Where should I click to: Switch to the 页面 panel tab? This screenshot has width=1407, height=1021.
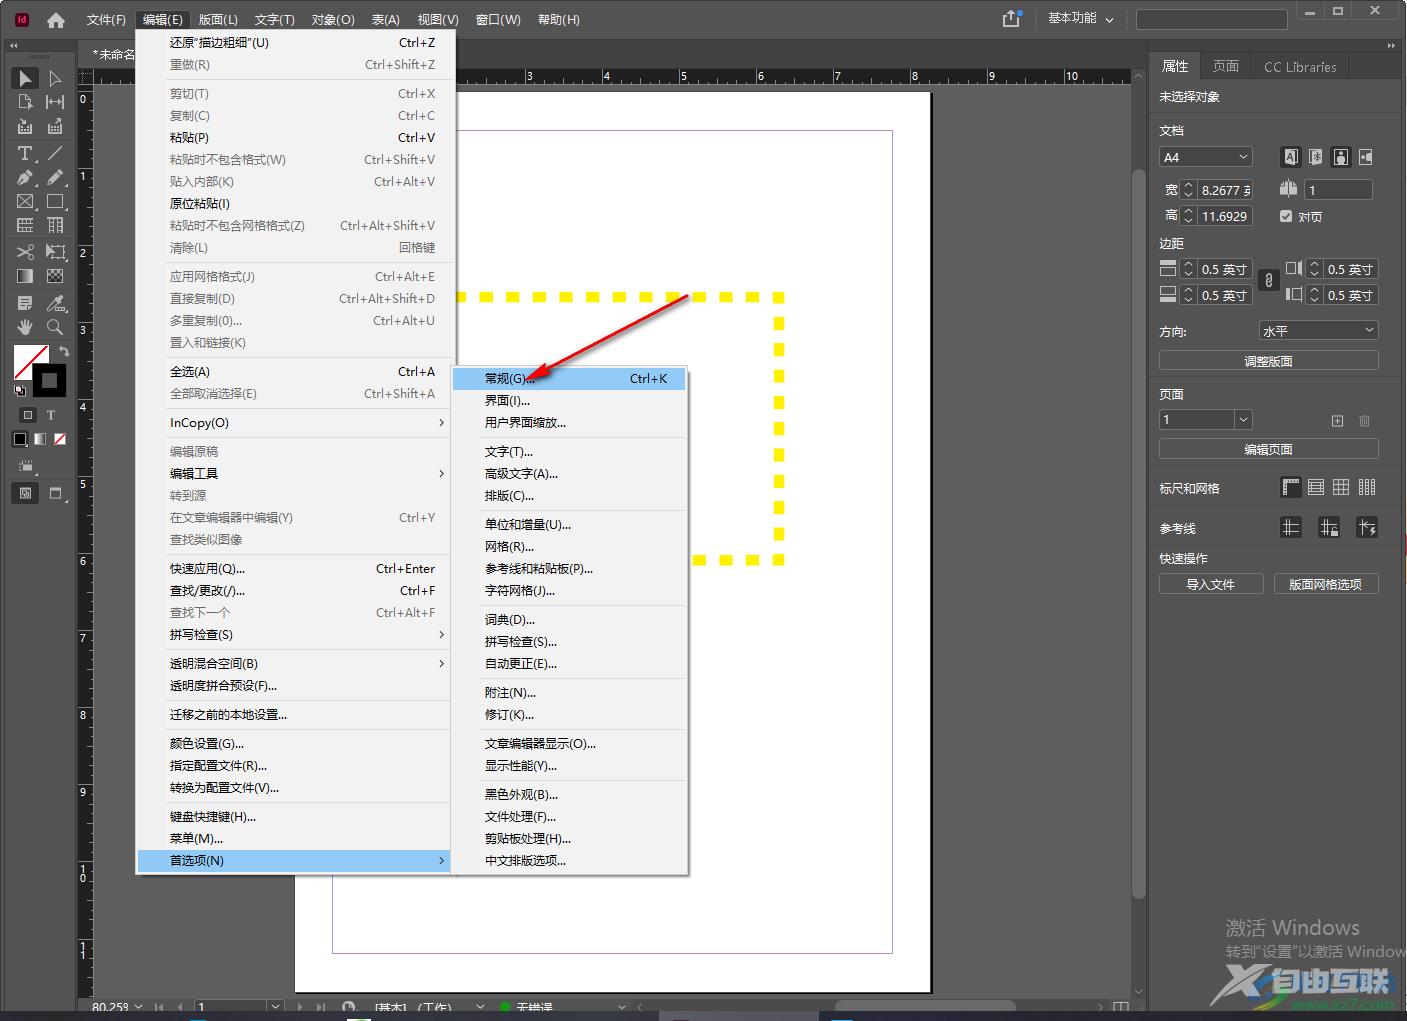point(1226,66)
